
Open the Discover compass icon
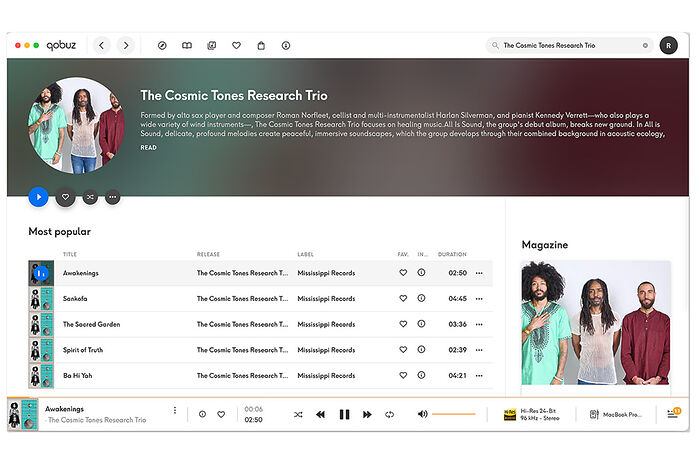(x=162, y=45)
